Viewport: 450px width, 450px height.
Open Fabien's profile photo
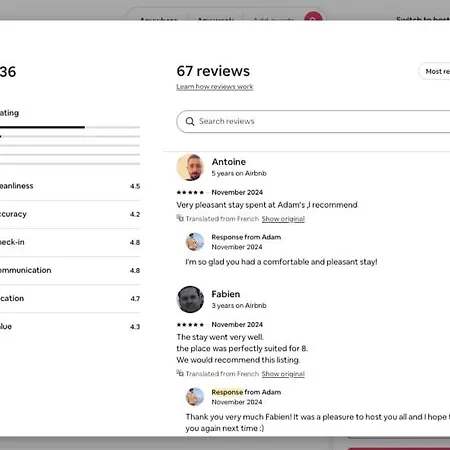(190, 299)
